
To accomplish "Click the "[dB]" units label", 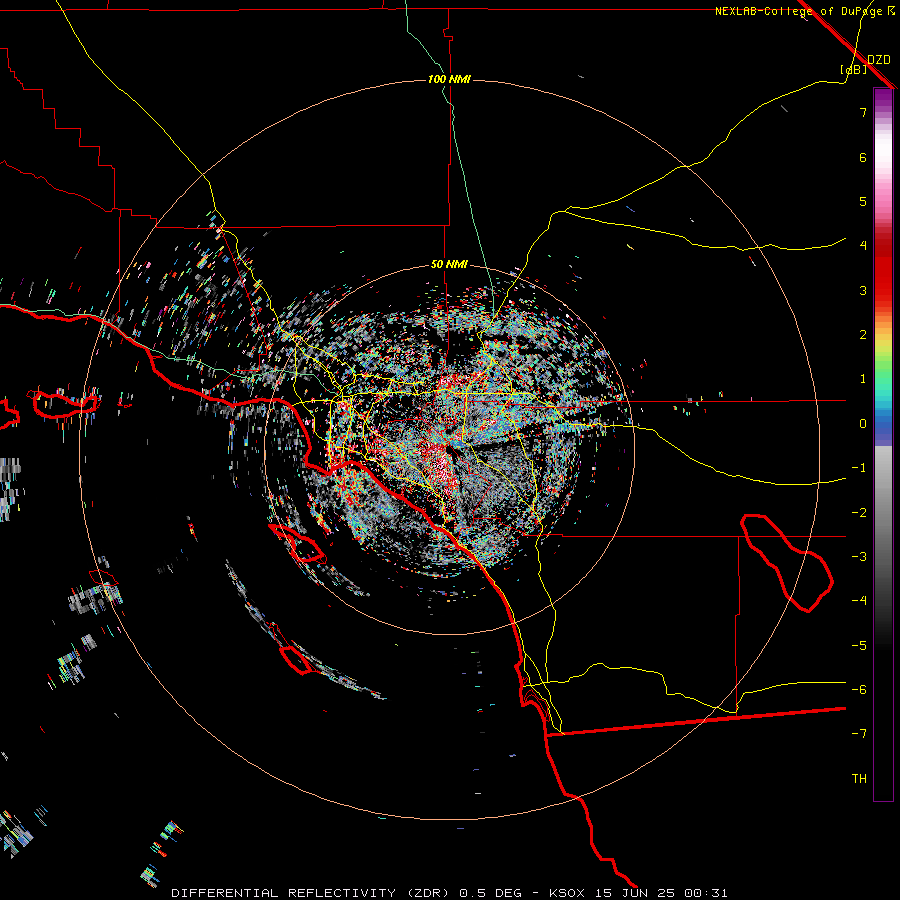I will point(854,69).
